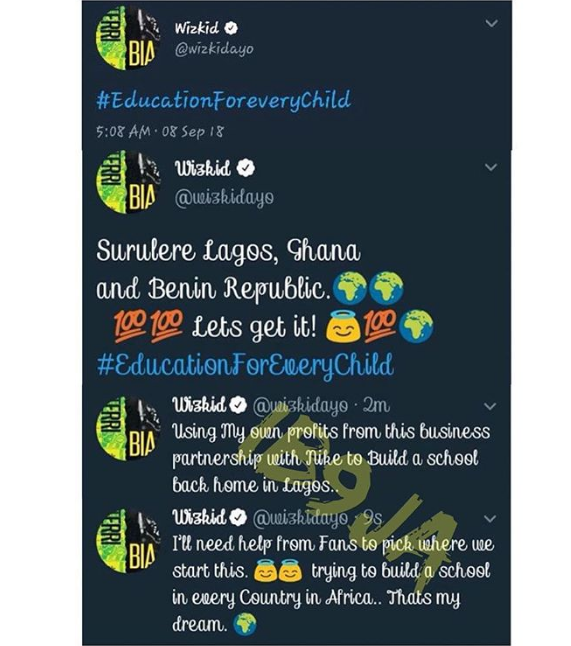This screenshot has height=646, width=571.
Task: Click verified badge on Surulere Lagos tweet
Action: click(246, 168)
